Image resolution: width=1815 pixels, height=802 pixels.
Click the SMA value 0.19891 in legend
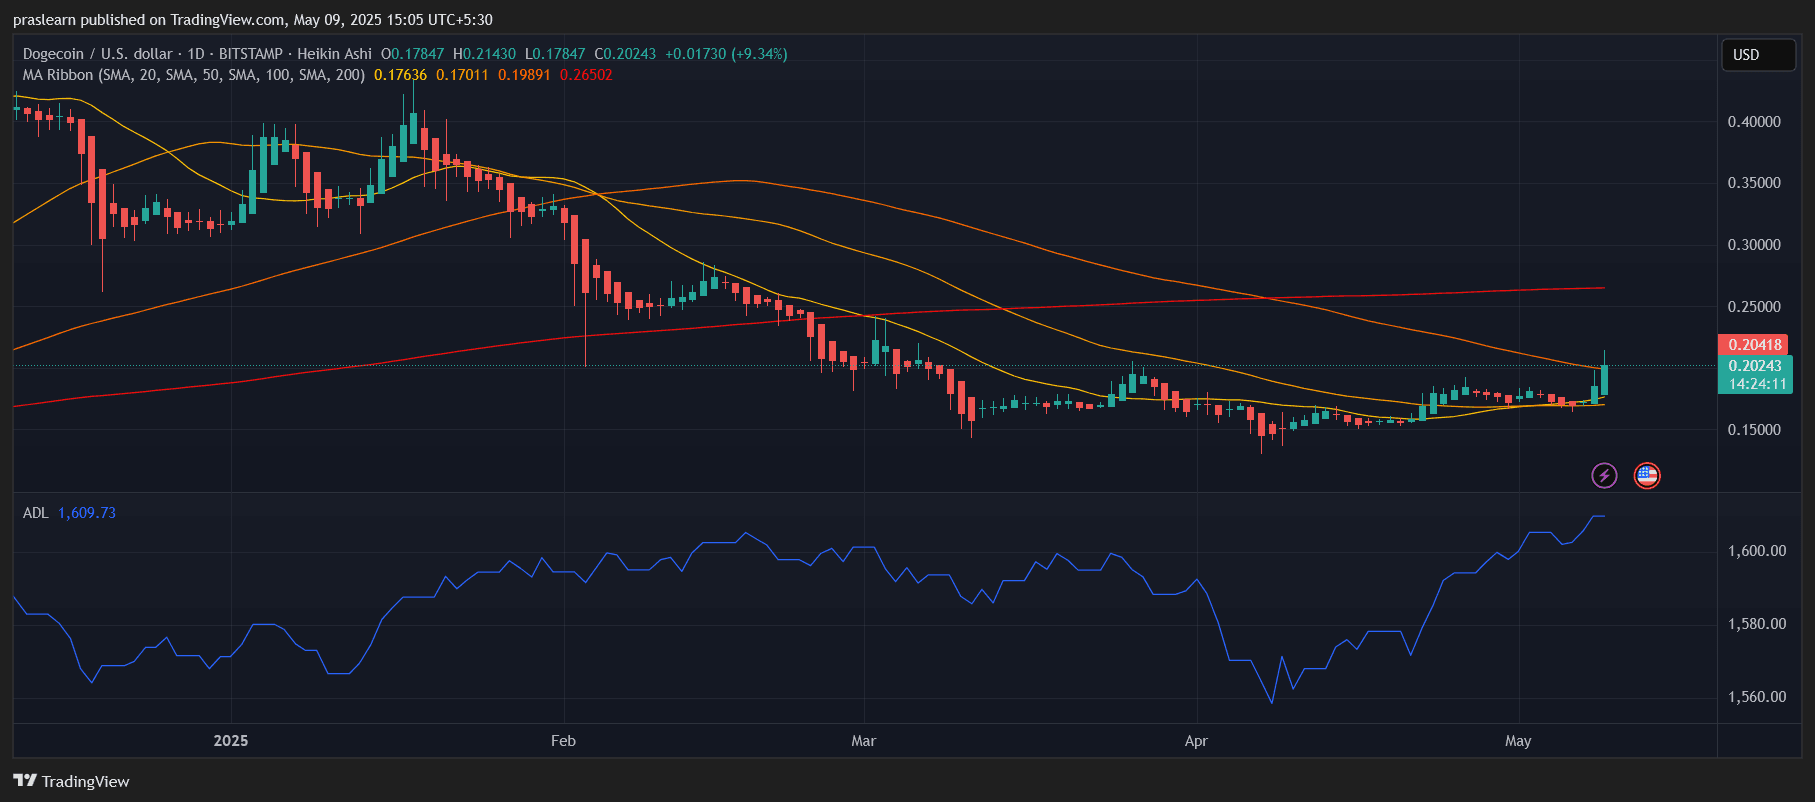click(524, 75)
